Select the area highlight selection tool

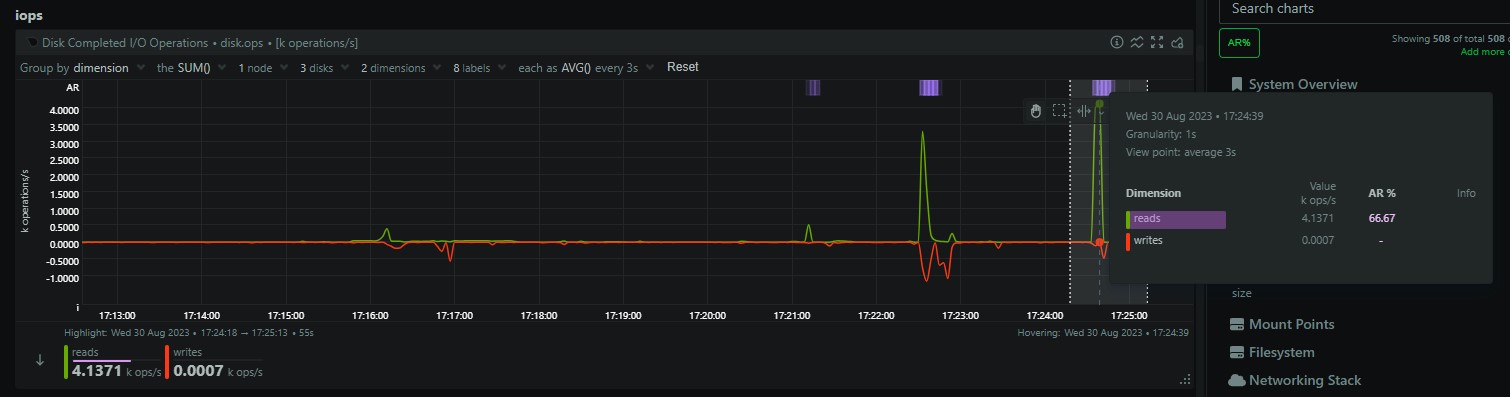coord(1060,110)
